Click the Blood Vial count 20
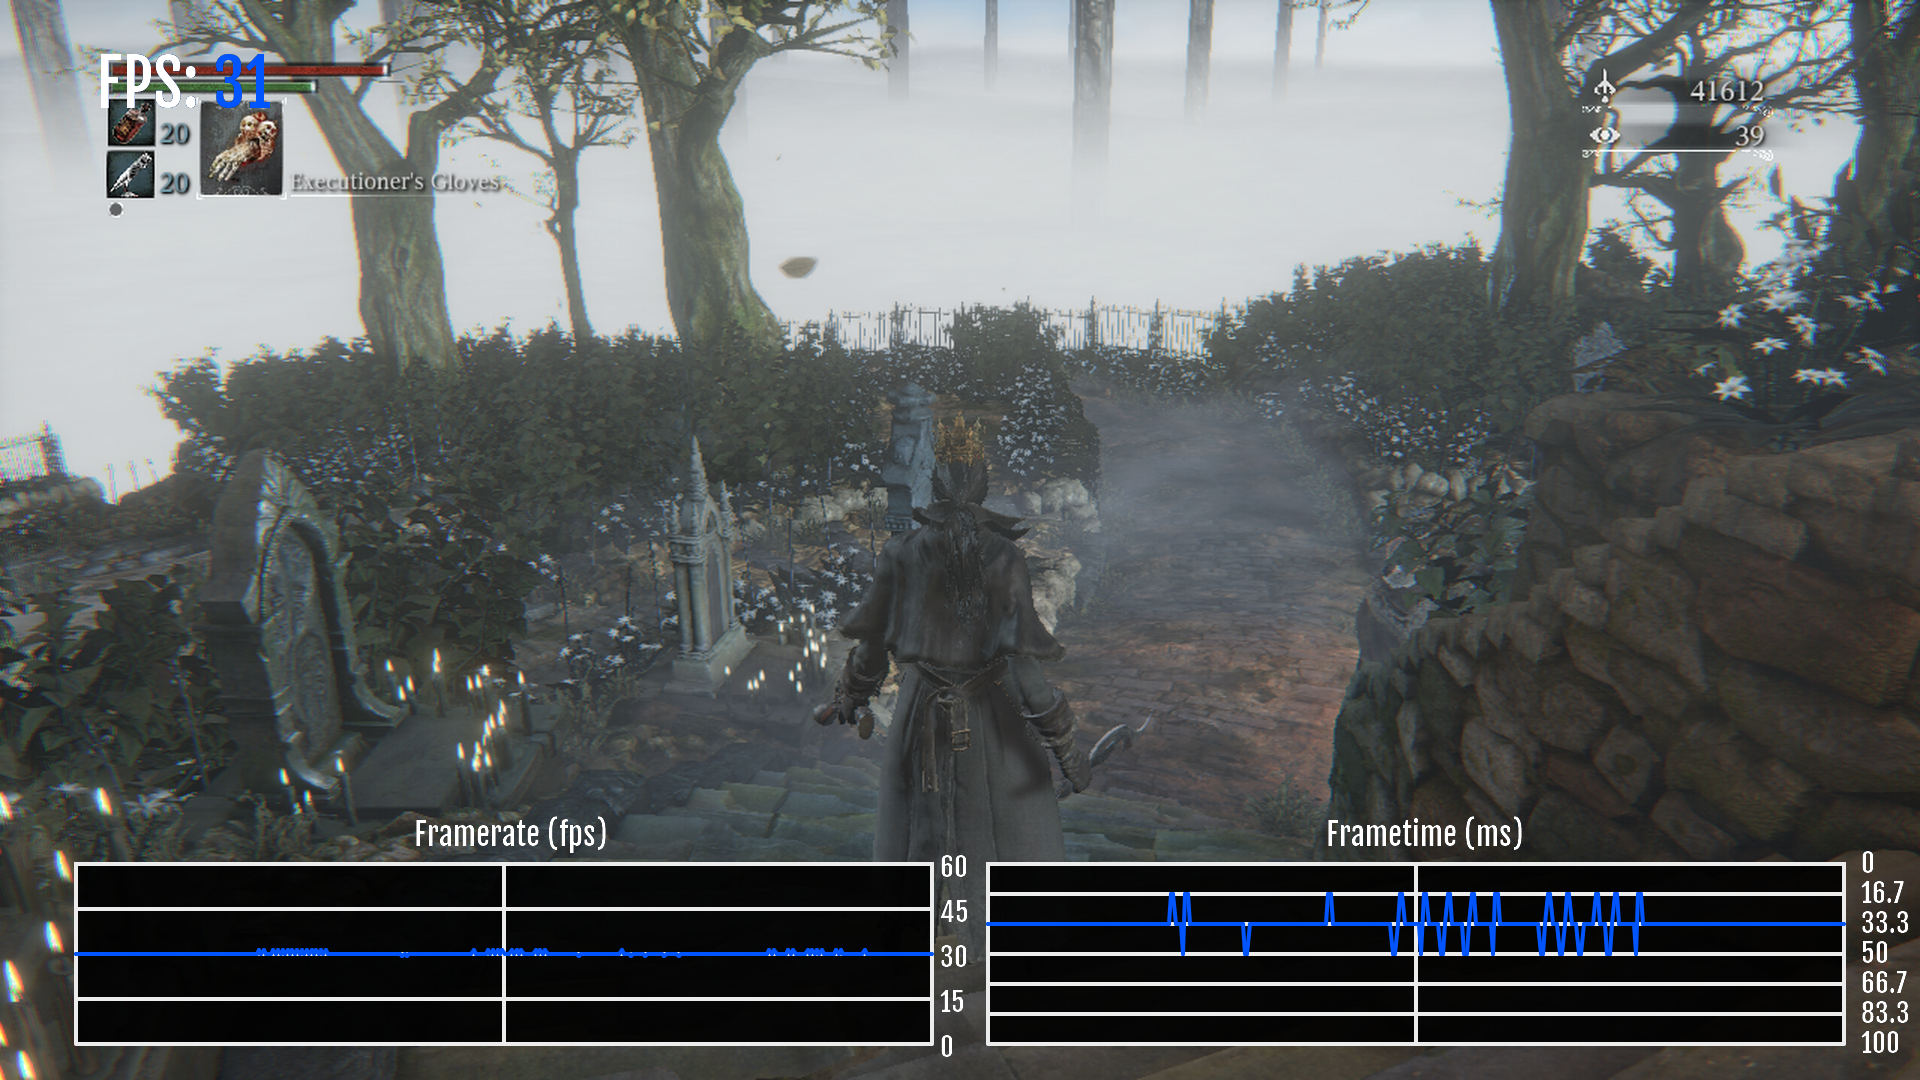The width and height of the screenshot is (1920, 1080). pos(175,134)
